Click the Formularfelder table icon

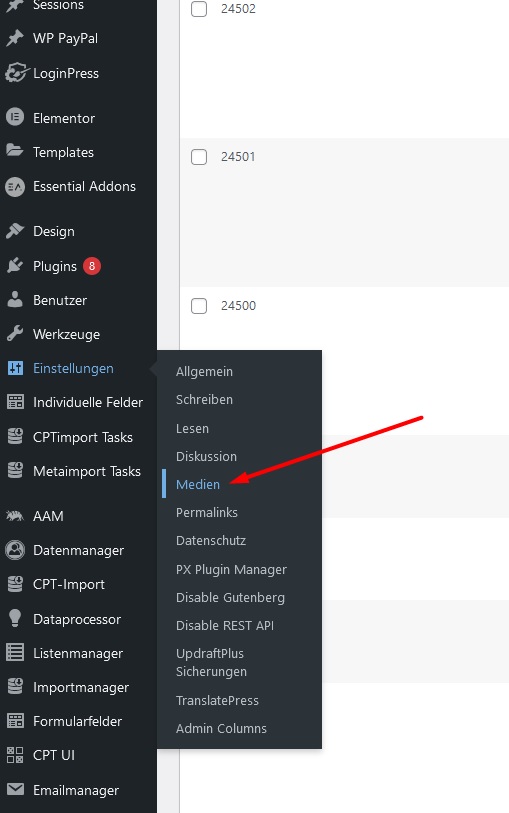coord(15,721)
